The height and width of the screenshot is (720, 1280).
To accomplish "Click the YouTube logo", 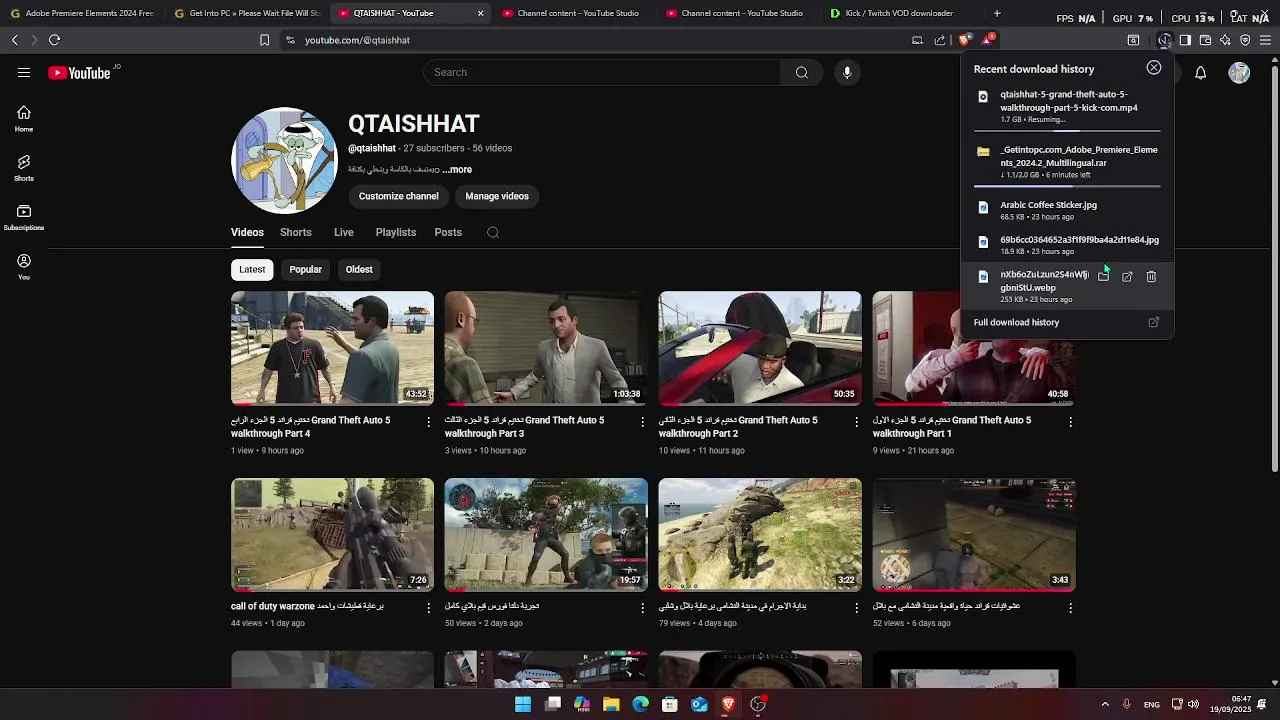I will (79, 73).
